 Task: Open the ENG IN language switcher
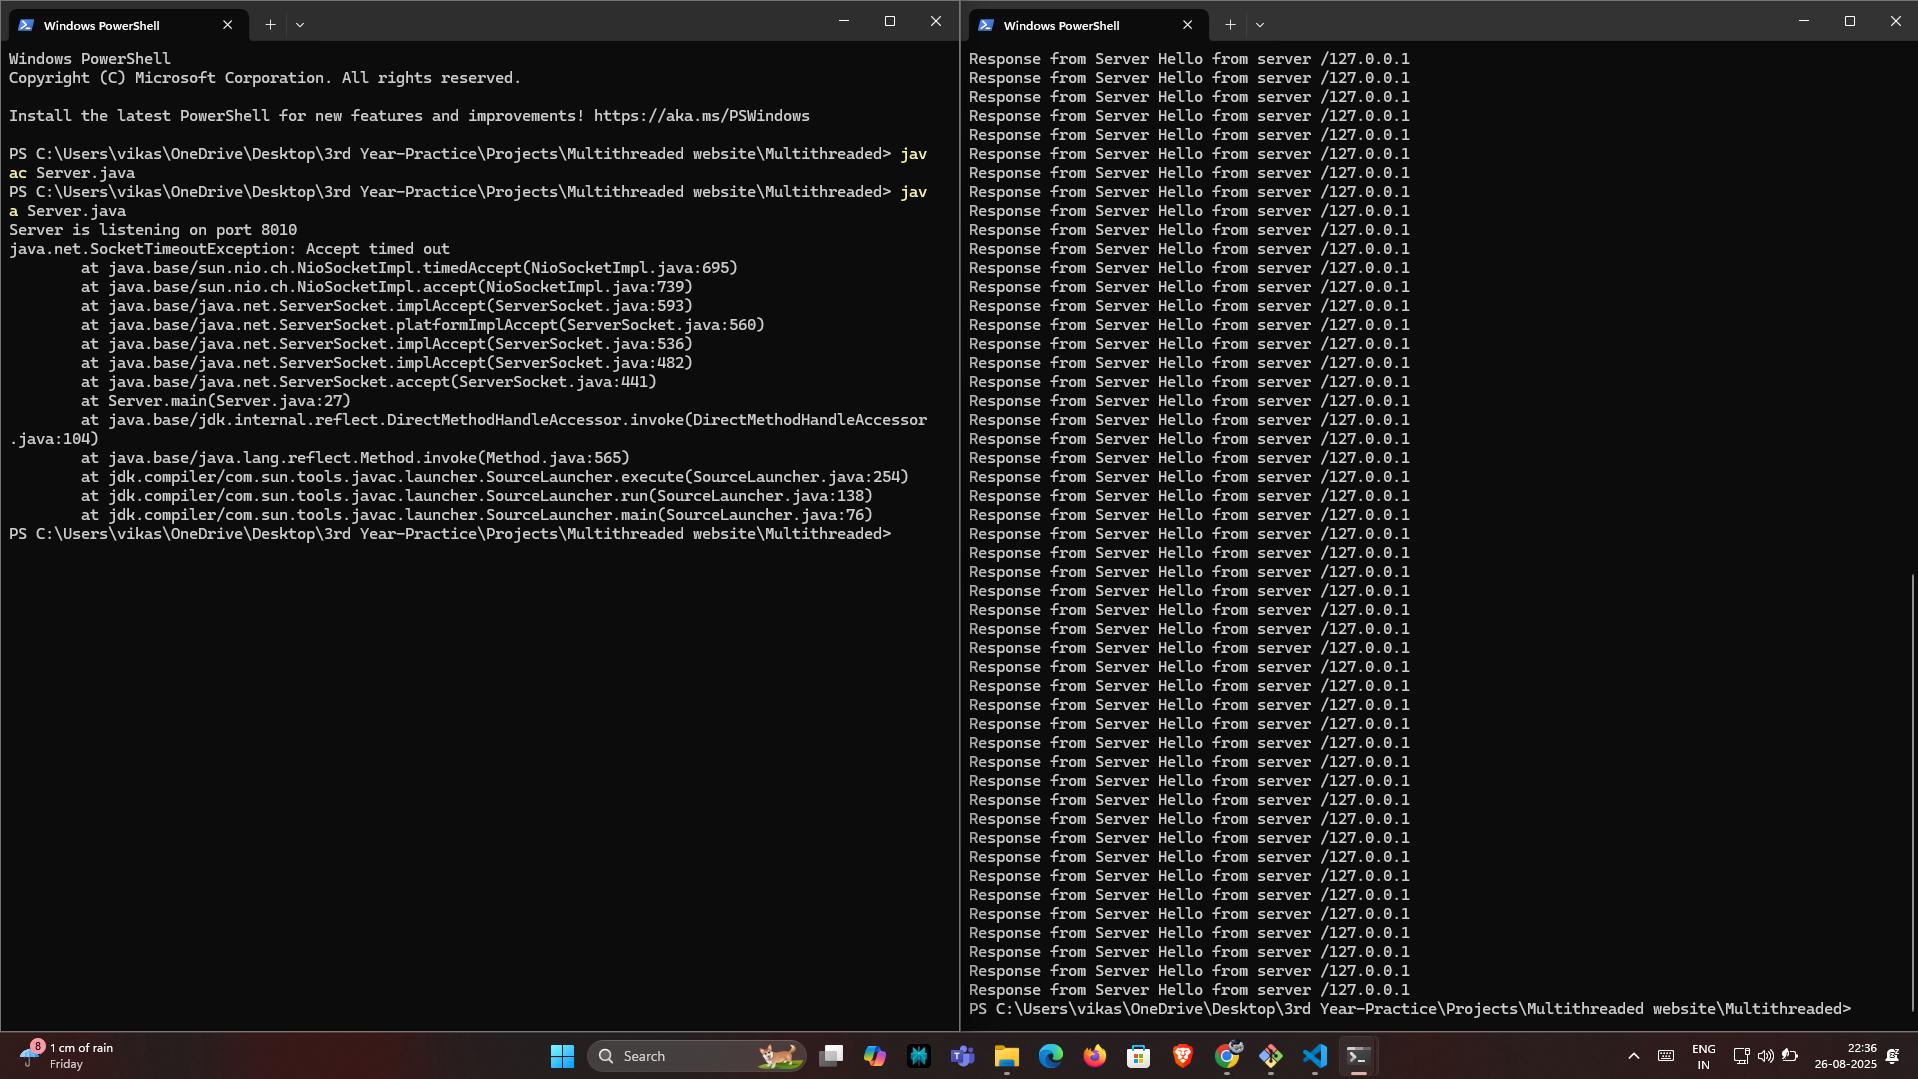tap(1703, 1056)
